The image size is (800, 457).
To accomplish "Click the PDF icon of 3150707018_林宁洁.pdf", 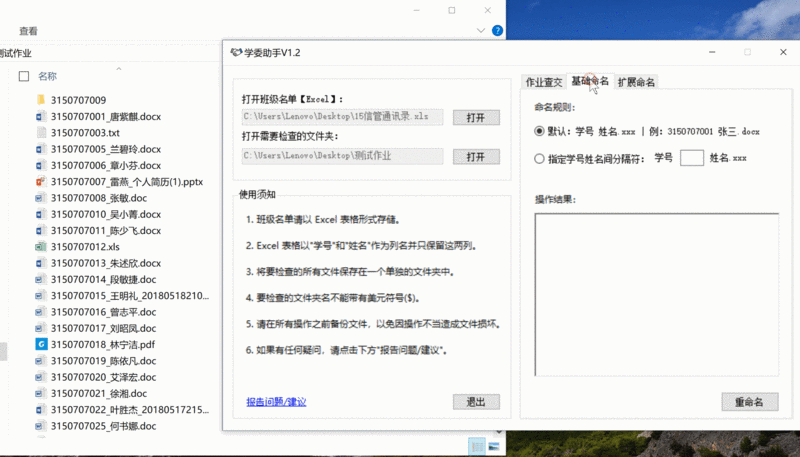I will click(41, 343).
